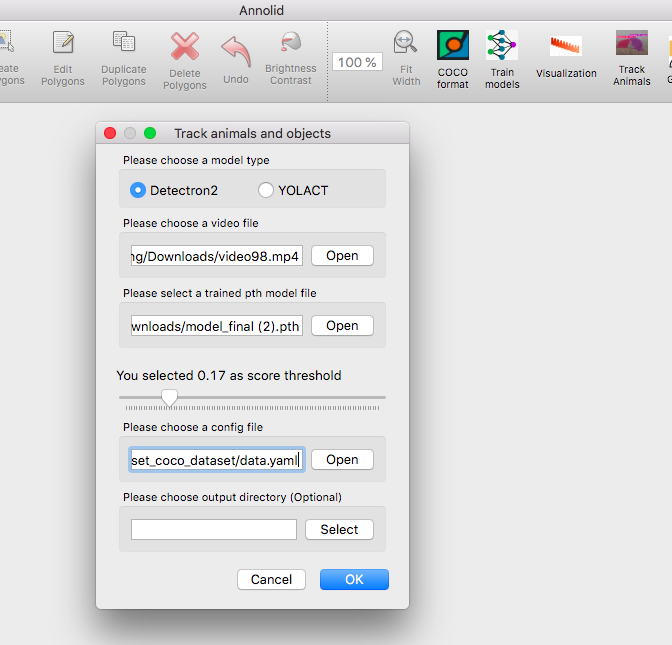The width and height of the screenshot is (672, 645).
Task: Click the score threshold slider handle
Action: [x=169, y=398]
